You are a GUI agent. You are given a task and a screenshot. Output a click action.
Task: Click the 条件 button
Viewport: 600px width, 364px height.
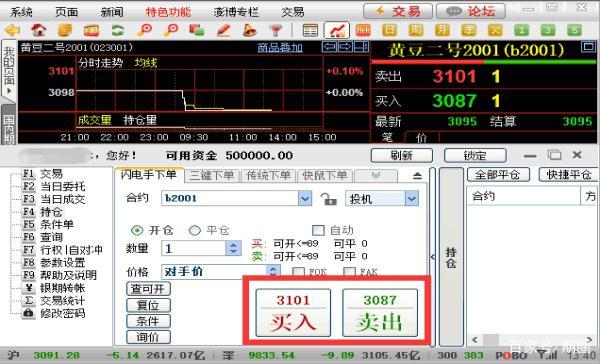tap(148, 321)
